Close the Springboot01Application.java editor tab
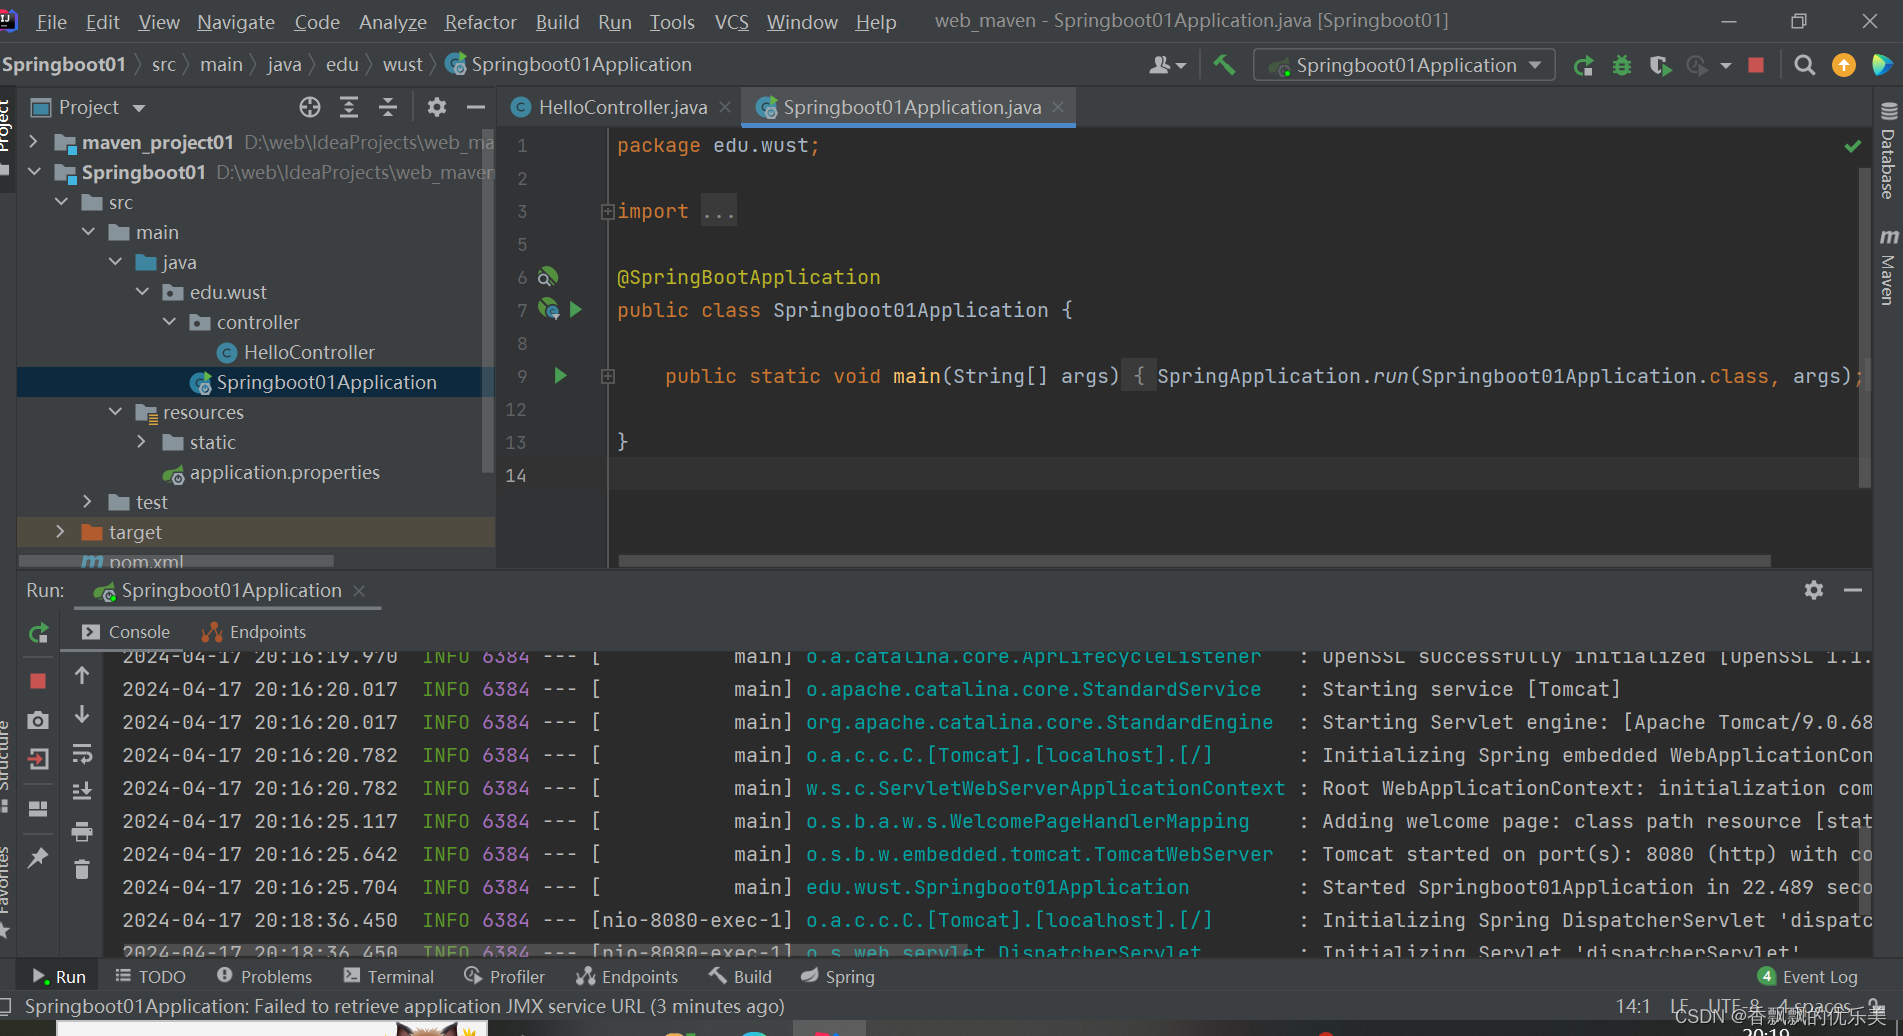 (1058, 107)
